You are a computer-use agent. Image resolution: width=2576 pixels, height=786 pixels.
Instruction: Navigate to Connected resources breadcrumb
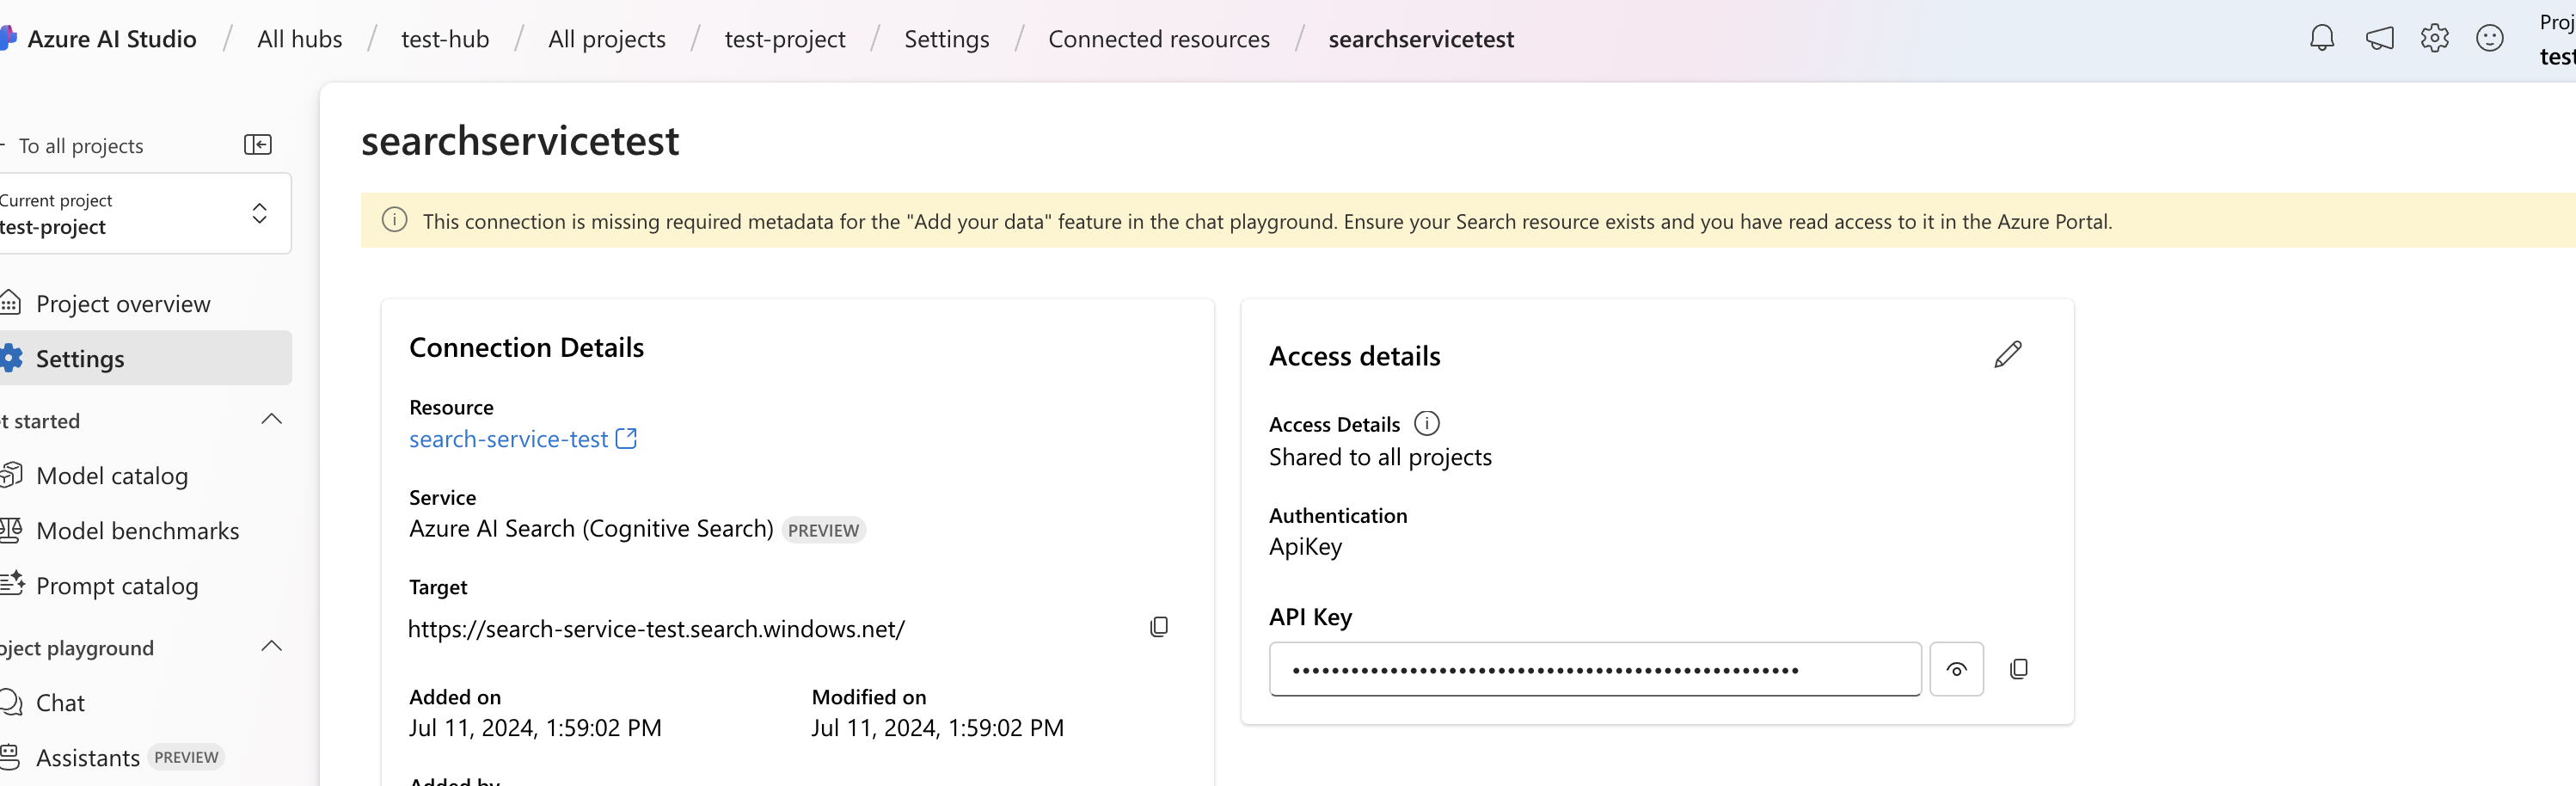(x=1159, y=39)
